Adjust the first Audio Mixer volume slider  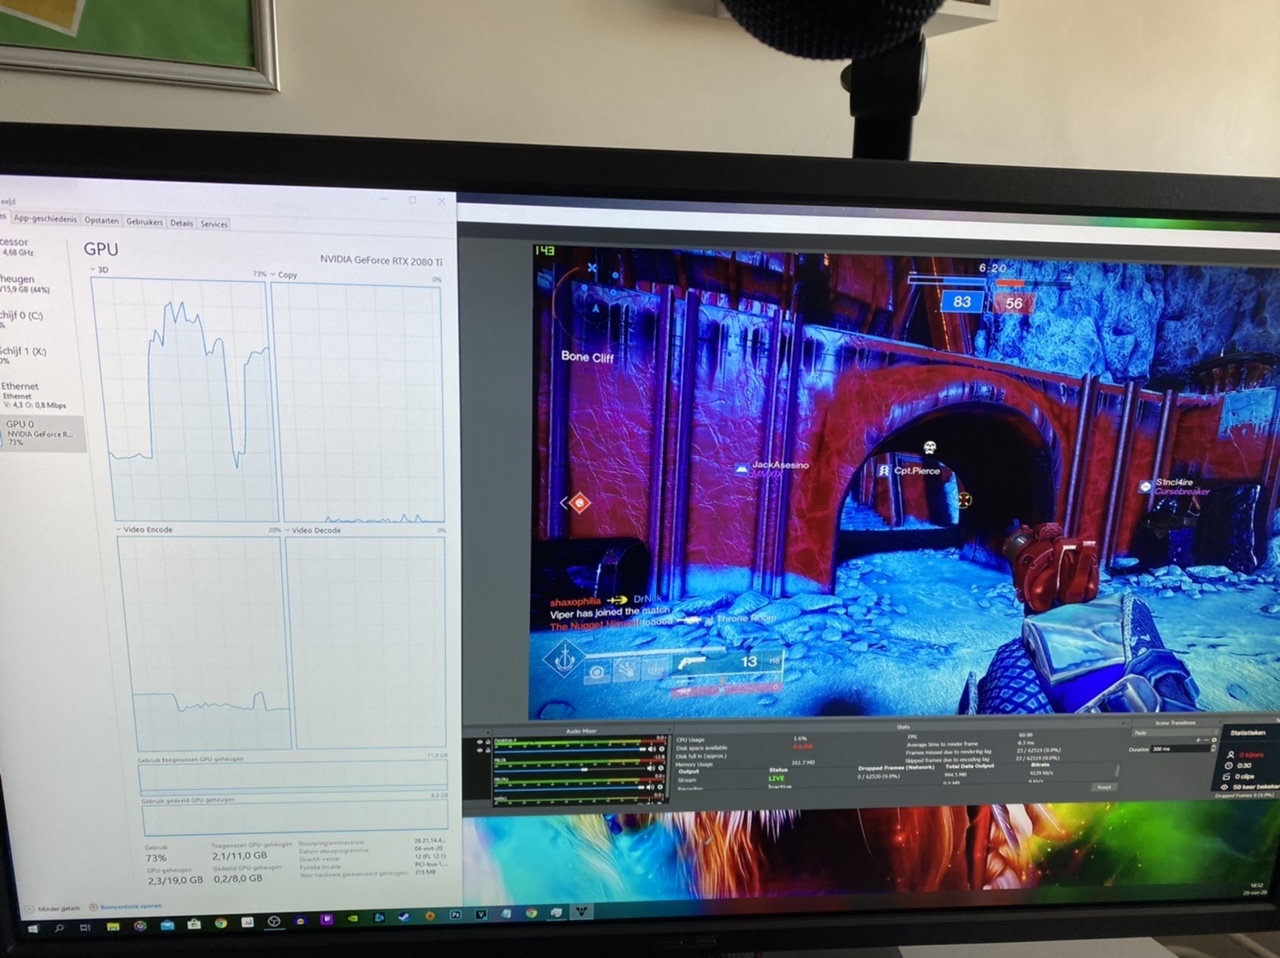tap(570, 750)
